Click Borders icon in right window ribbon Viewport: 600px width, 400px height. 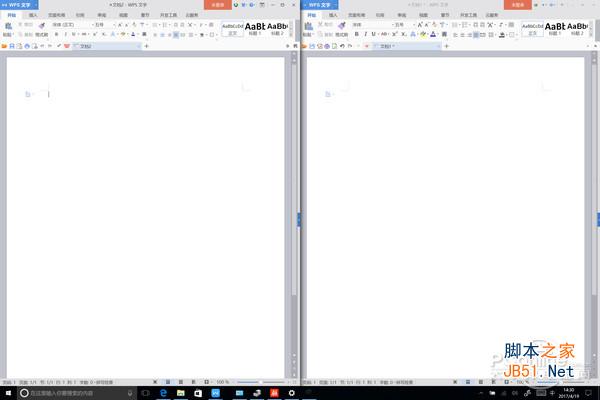(x=511, y=34)
